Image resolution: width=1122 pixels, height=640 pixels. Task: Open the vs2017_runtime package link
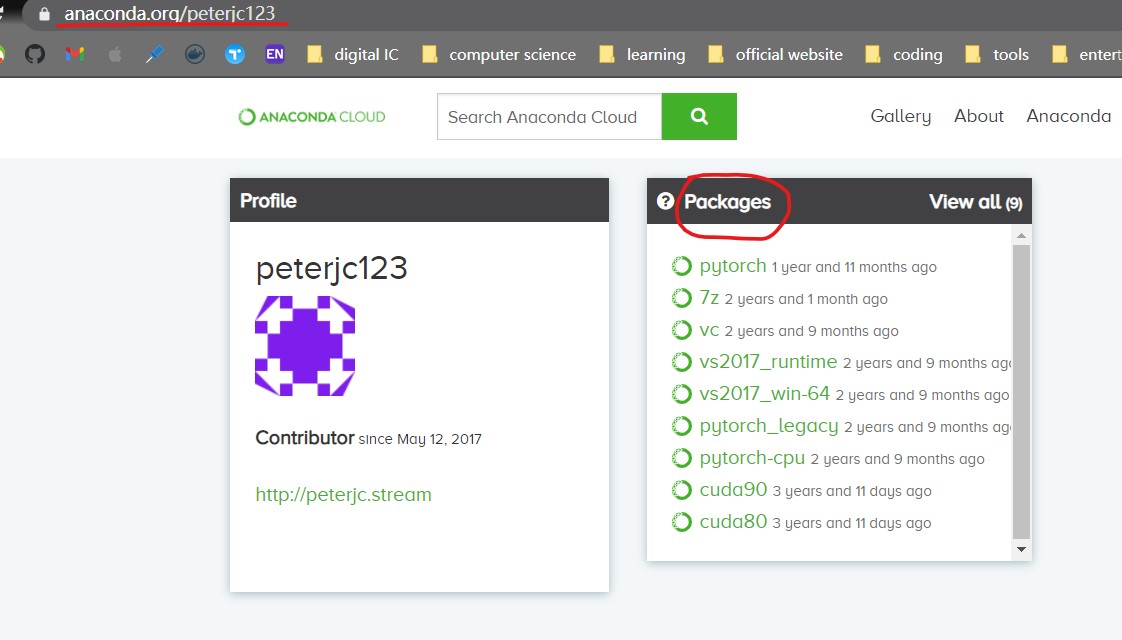(x=768, y=362)
